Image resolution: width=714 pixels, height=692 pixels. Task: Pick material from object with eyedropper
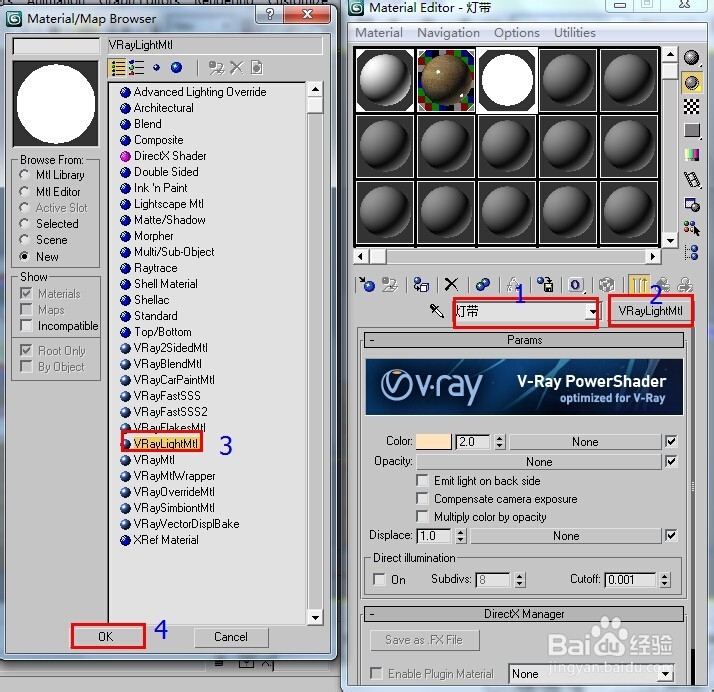(x=436, y=311)
